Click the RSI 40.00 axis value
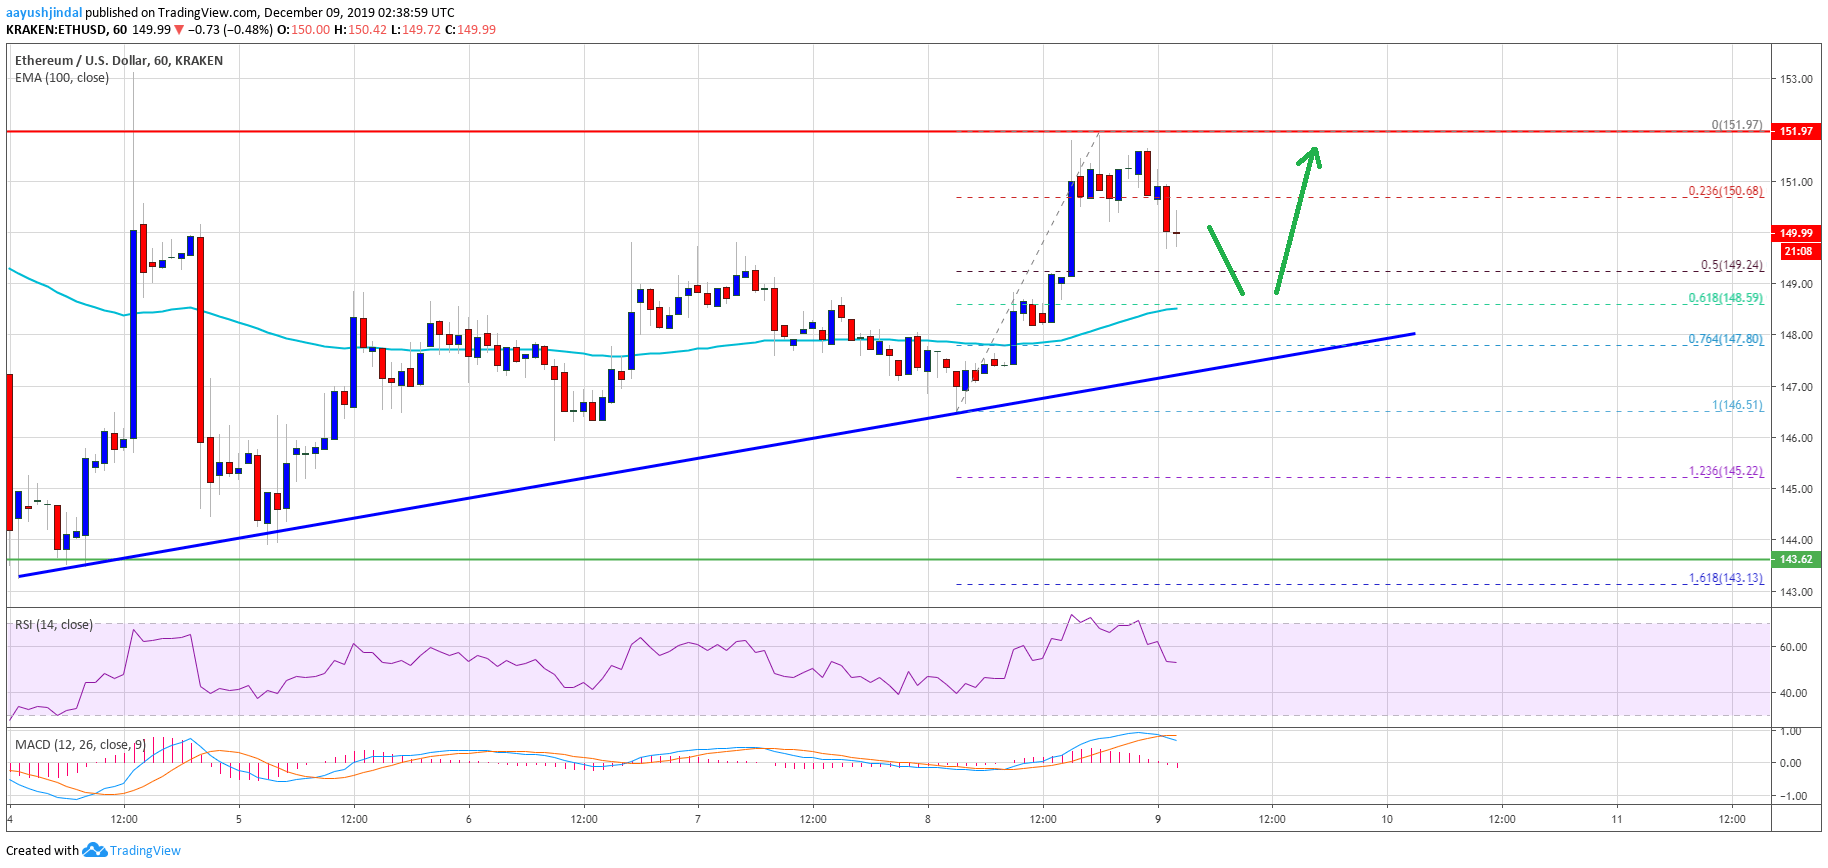Viewport: 1828px width, 868px height. pyautogui.click(x=1793, y=693)
